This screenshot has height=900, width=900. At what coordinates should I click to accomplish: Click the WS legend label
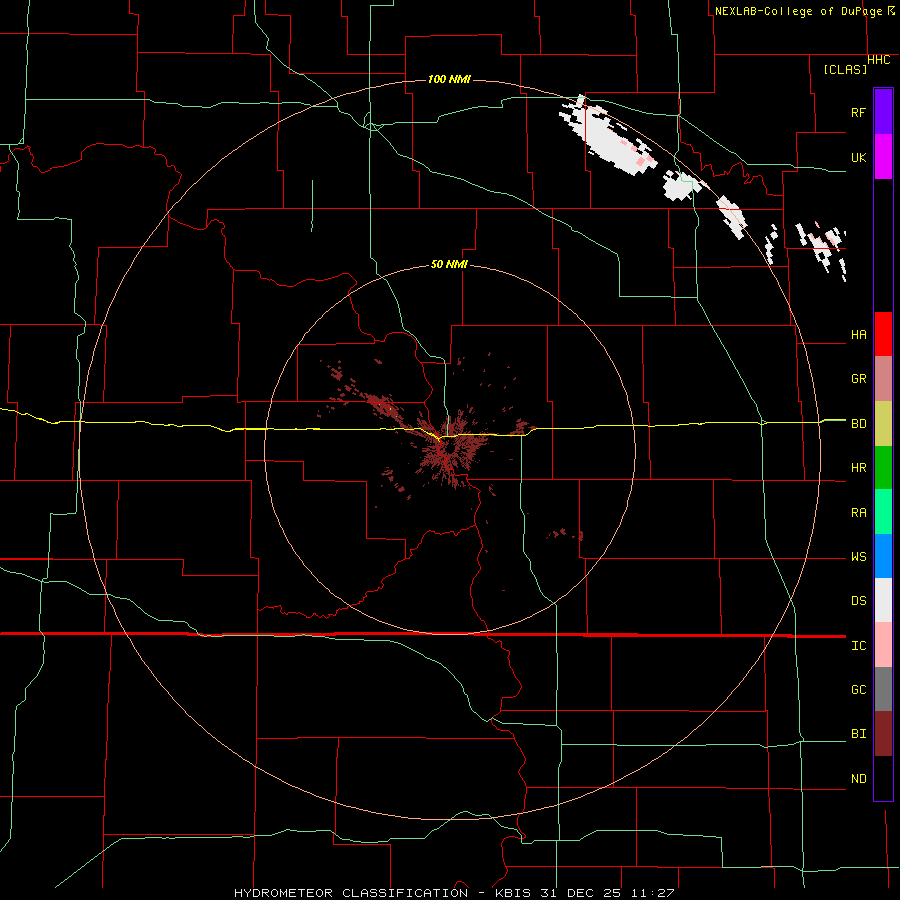858,557
